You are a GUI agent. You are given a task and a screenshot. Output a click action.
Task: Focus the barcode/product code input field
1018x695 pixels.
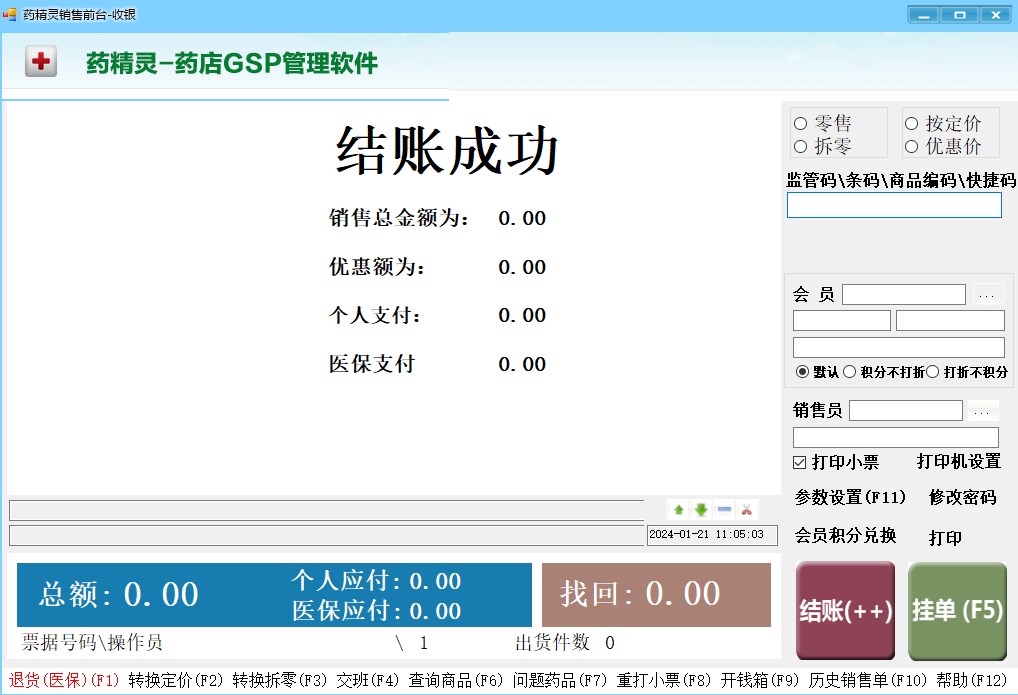(894, 205)
